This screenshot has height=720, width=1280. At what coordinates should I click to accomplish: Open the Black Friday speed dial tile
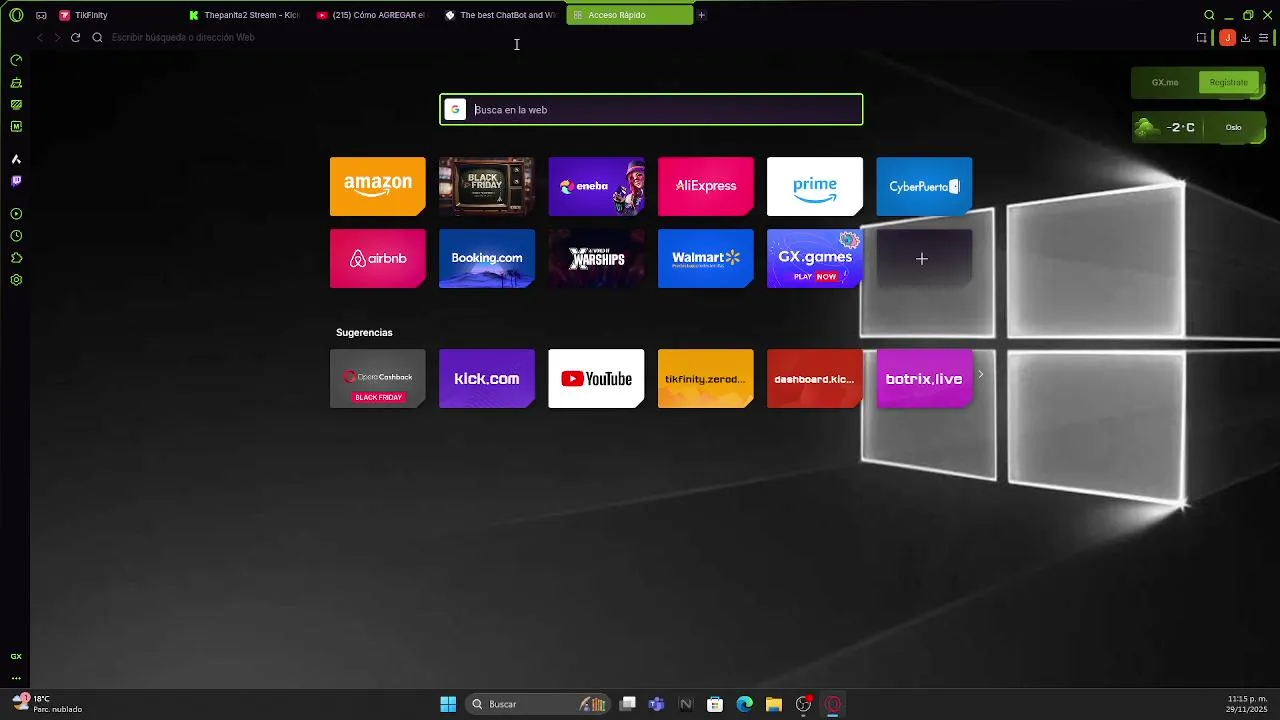click(487, 186)
